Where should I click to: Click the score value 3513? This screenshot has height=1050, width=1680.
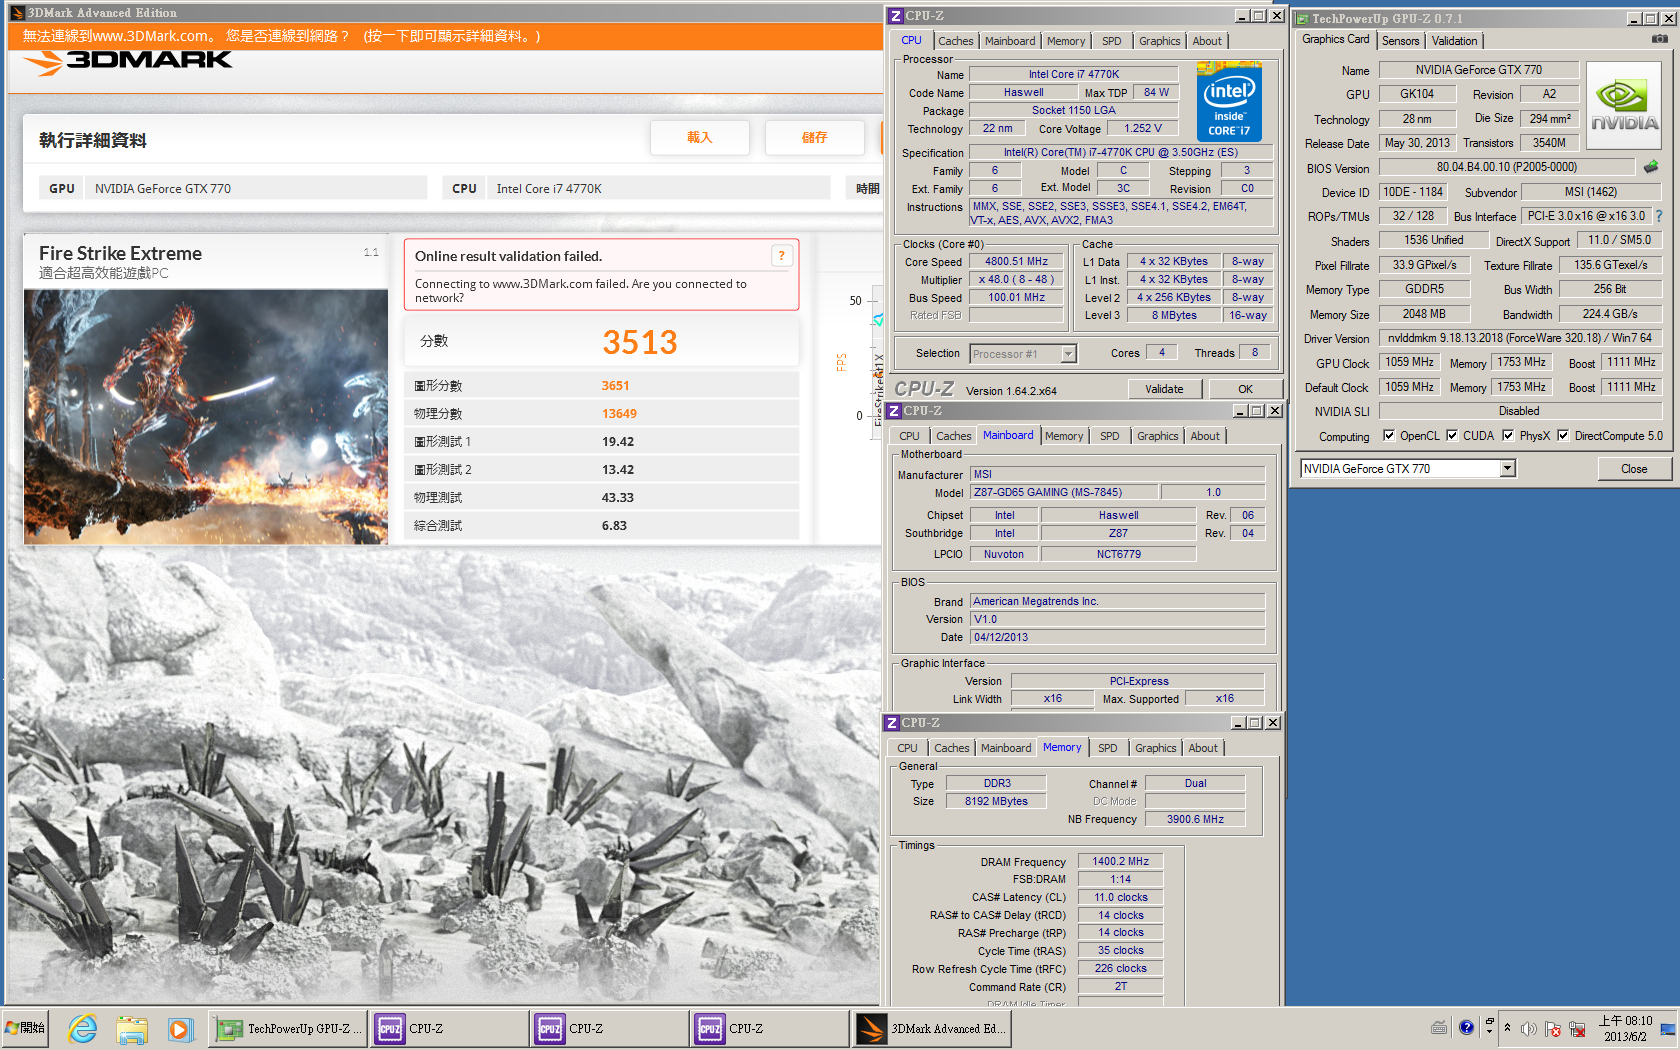[639, 343]
